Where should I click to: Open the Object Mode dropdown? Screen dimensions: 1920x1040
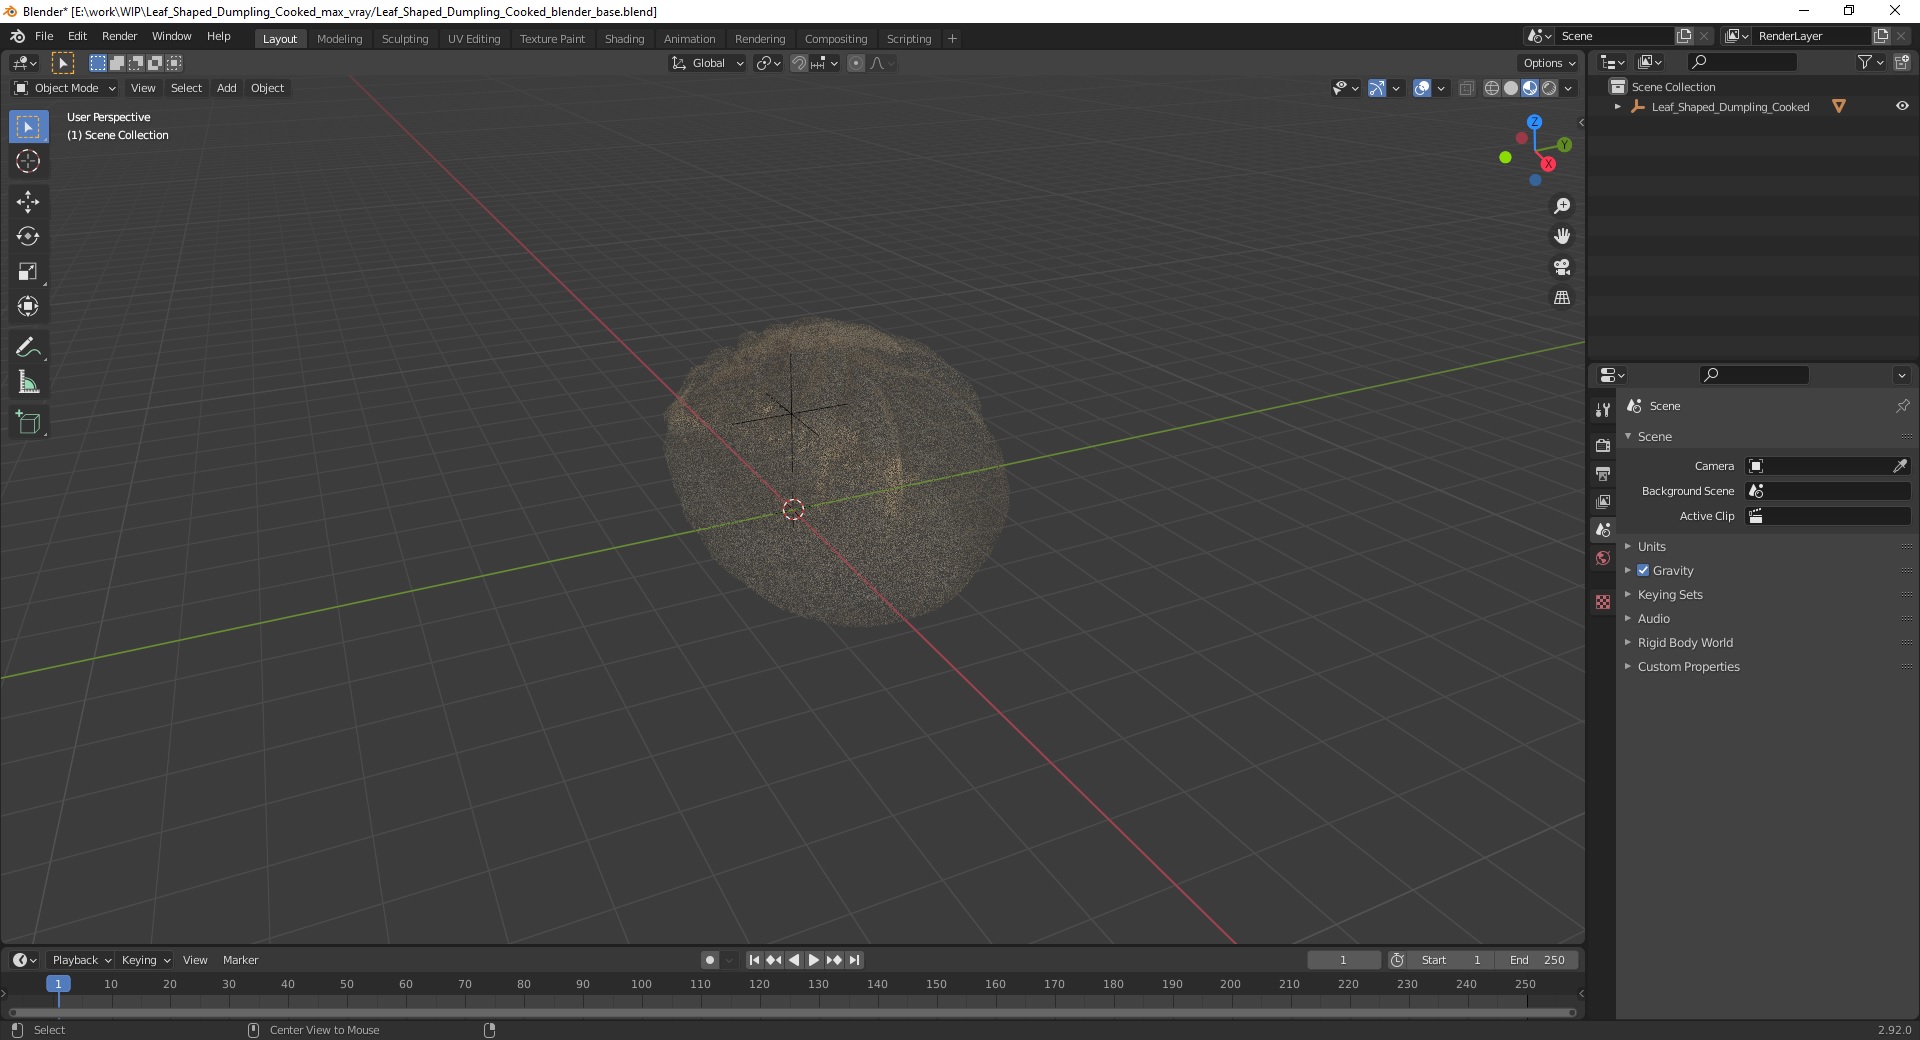[x=65, y=88]
